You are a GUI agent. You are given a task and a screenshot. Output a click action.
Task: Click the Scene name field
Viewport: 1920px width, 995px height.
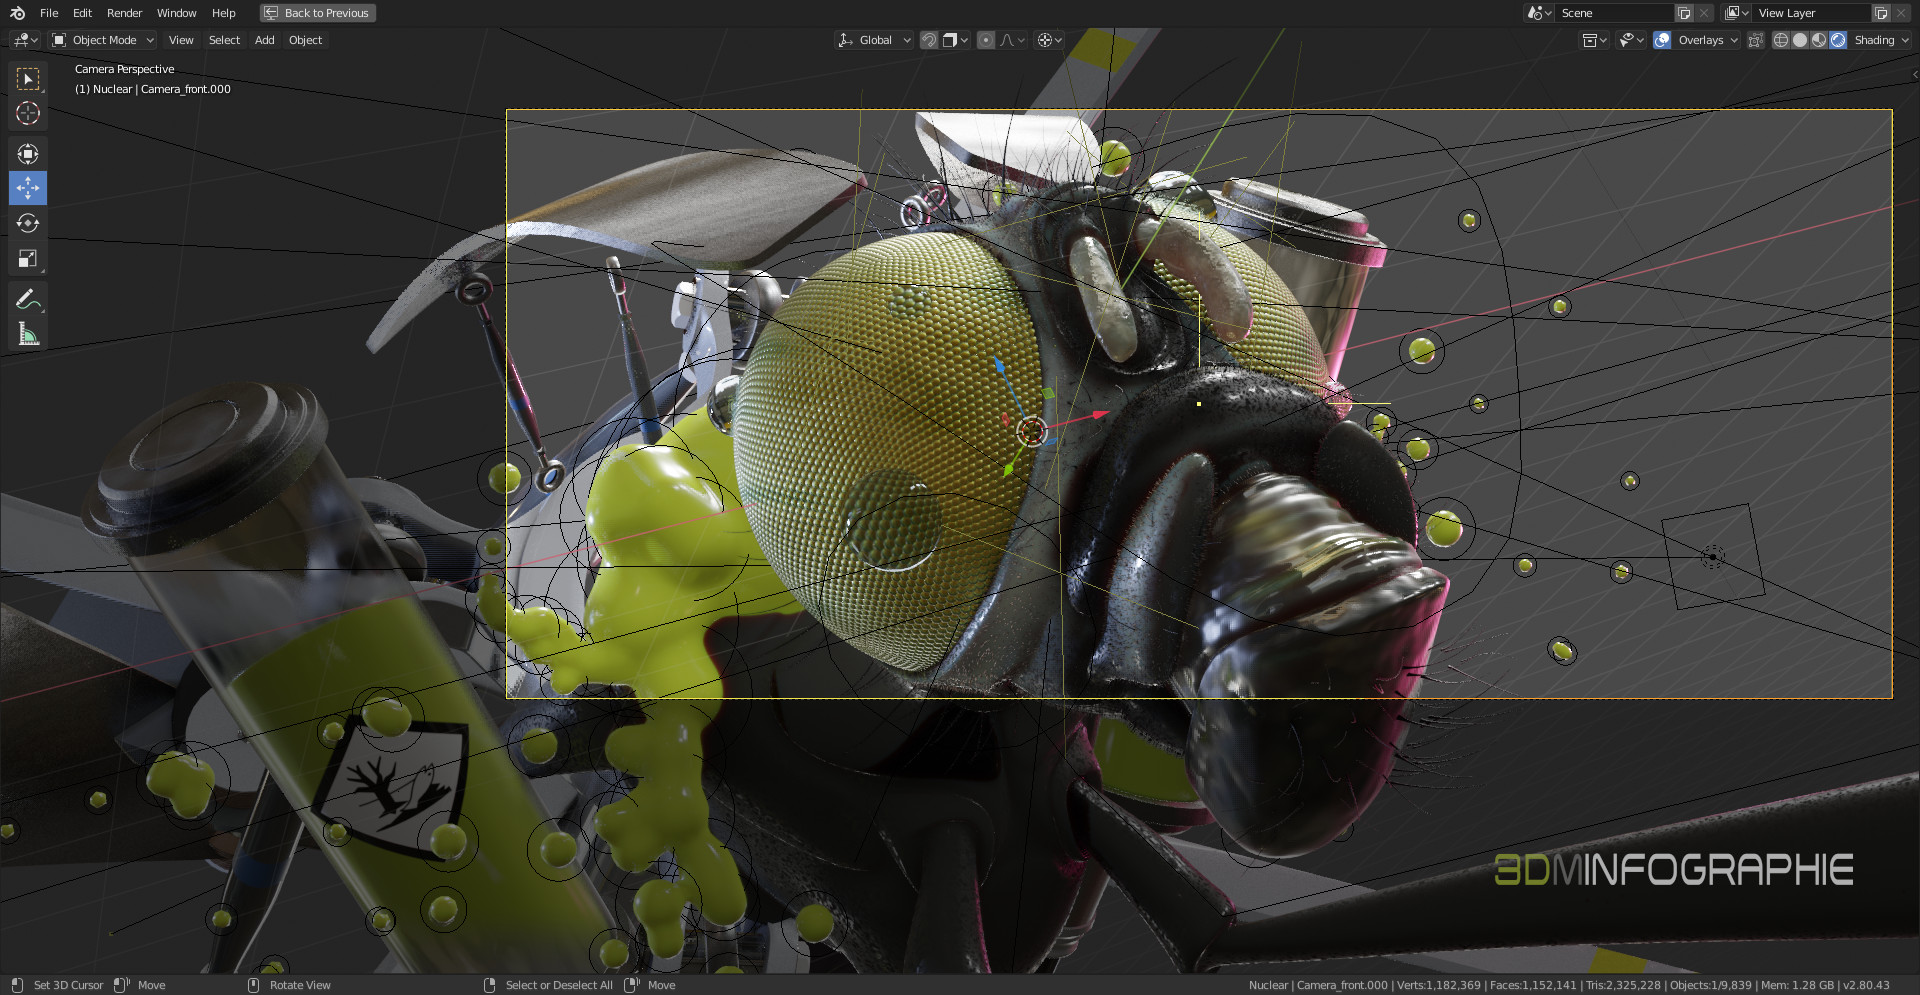coord(1614,13)
